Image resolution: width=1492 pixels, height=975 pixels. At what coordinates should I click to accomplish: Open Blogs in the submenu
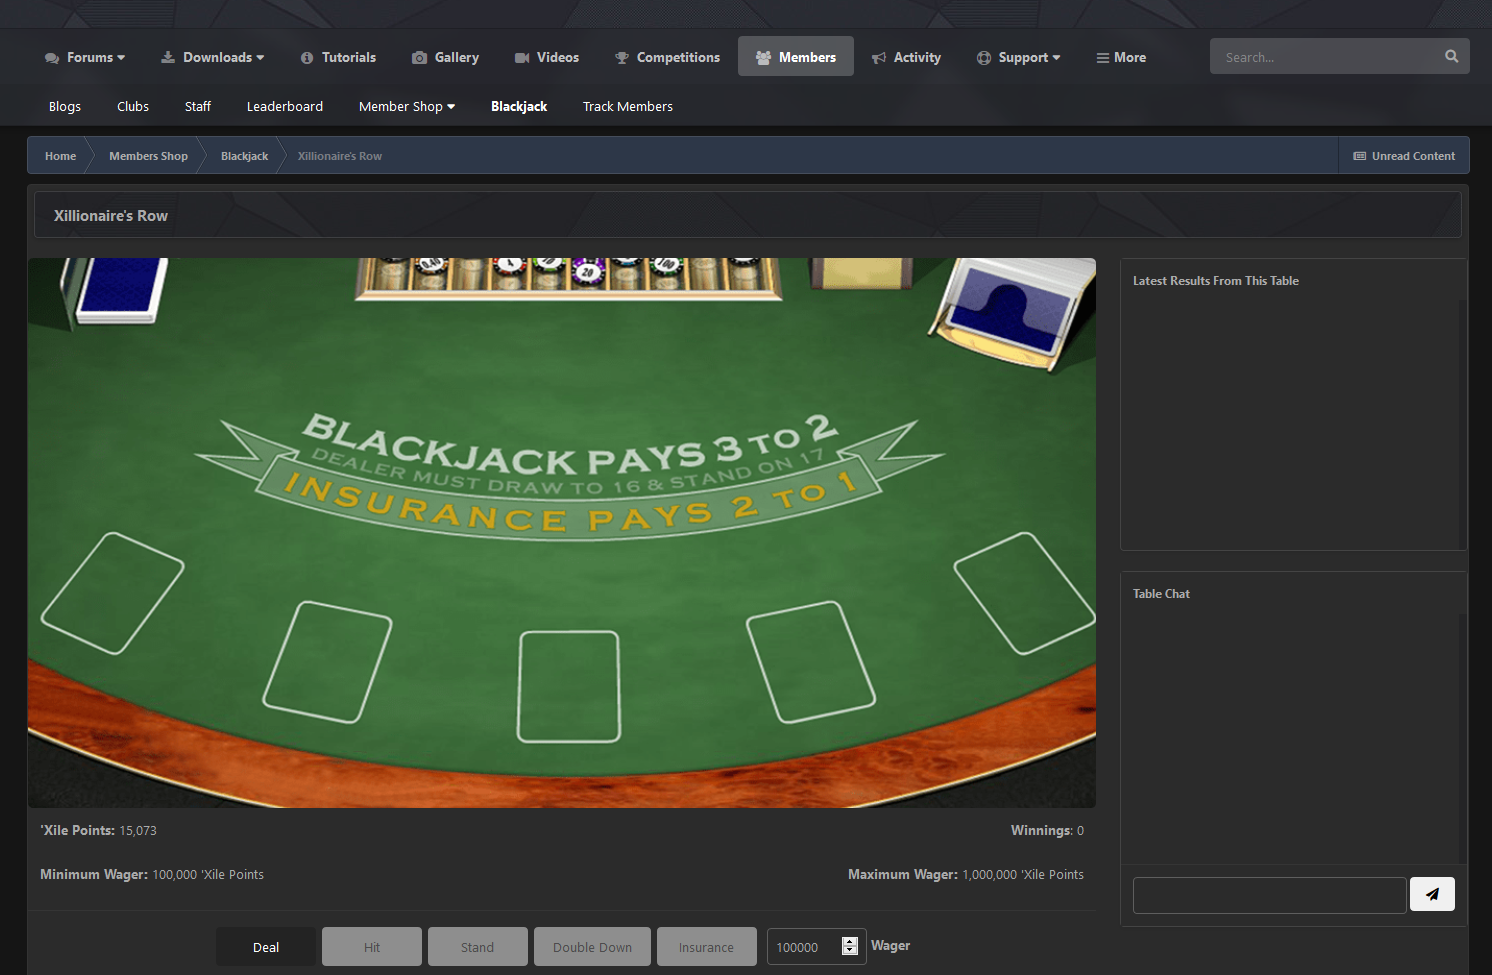(x=65, y=106)
